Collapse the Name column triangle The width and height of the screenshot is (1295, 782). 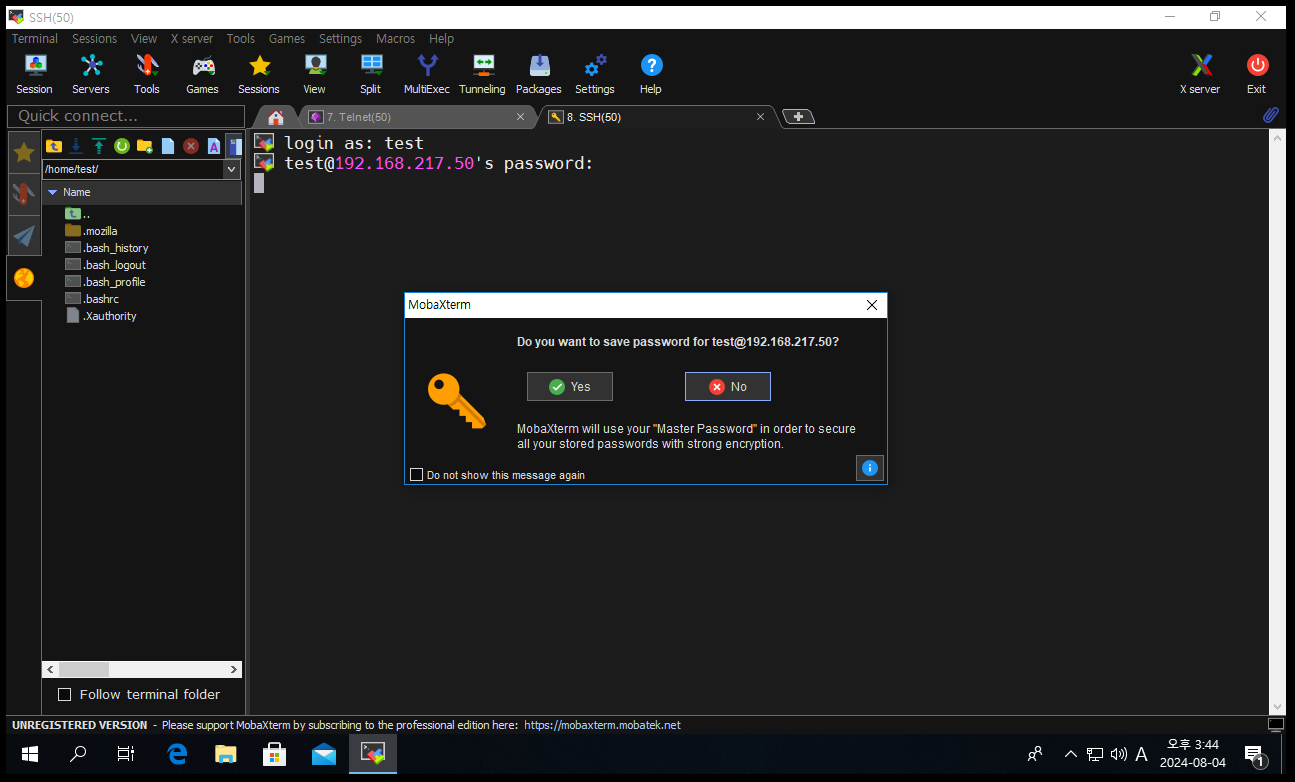click(53, 192)
